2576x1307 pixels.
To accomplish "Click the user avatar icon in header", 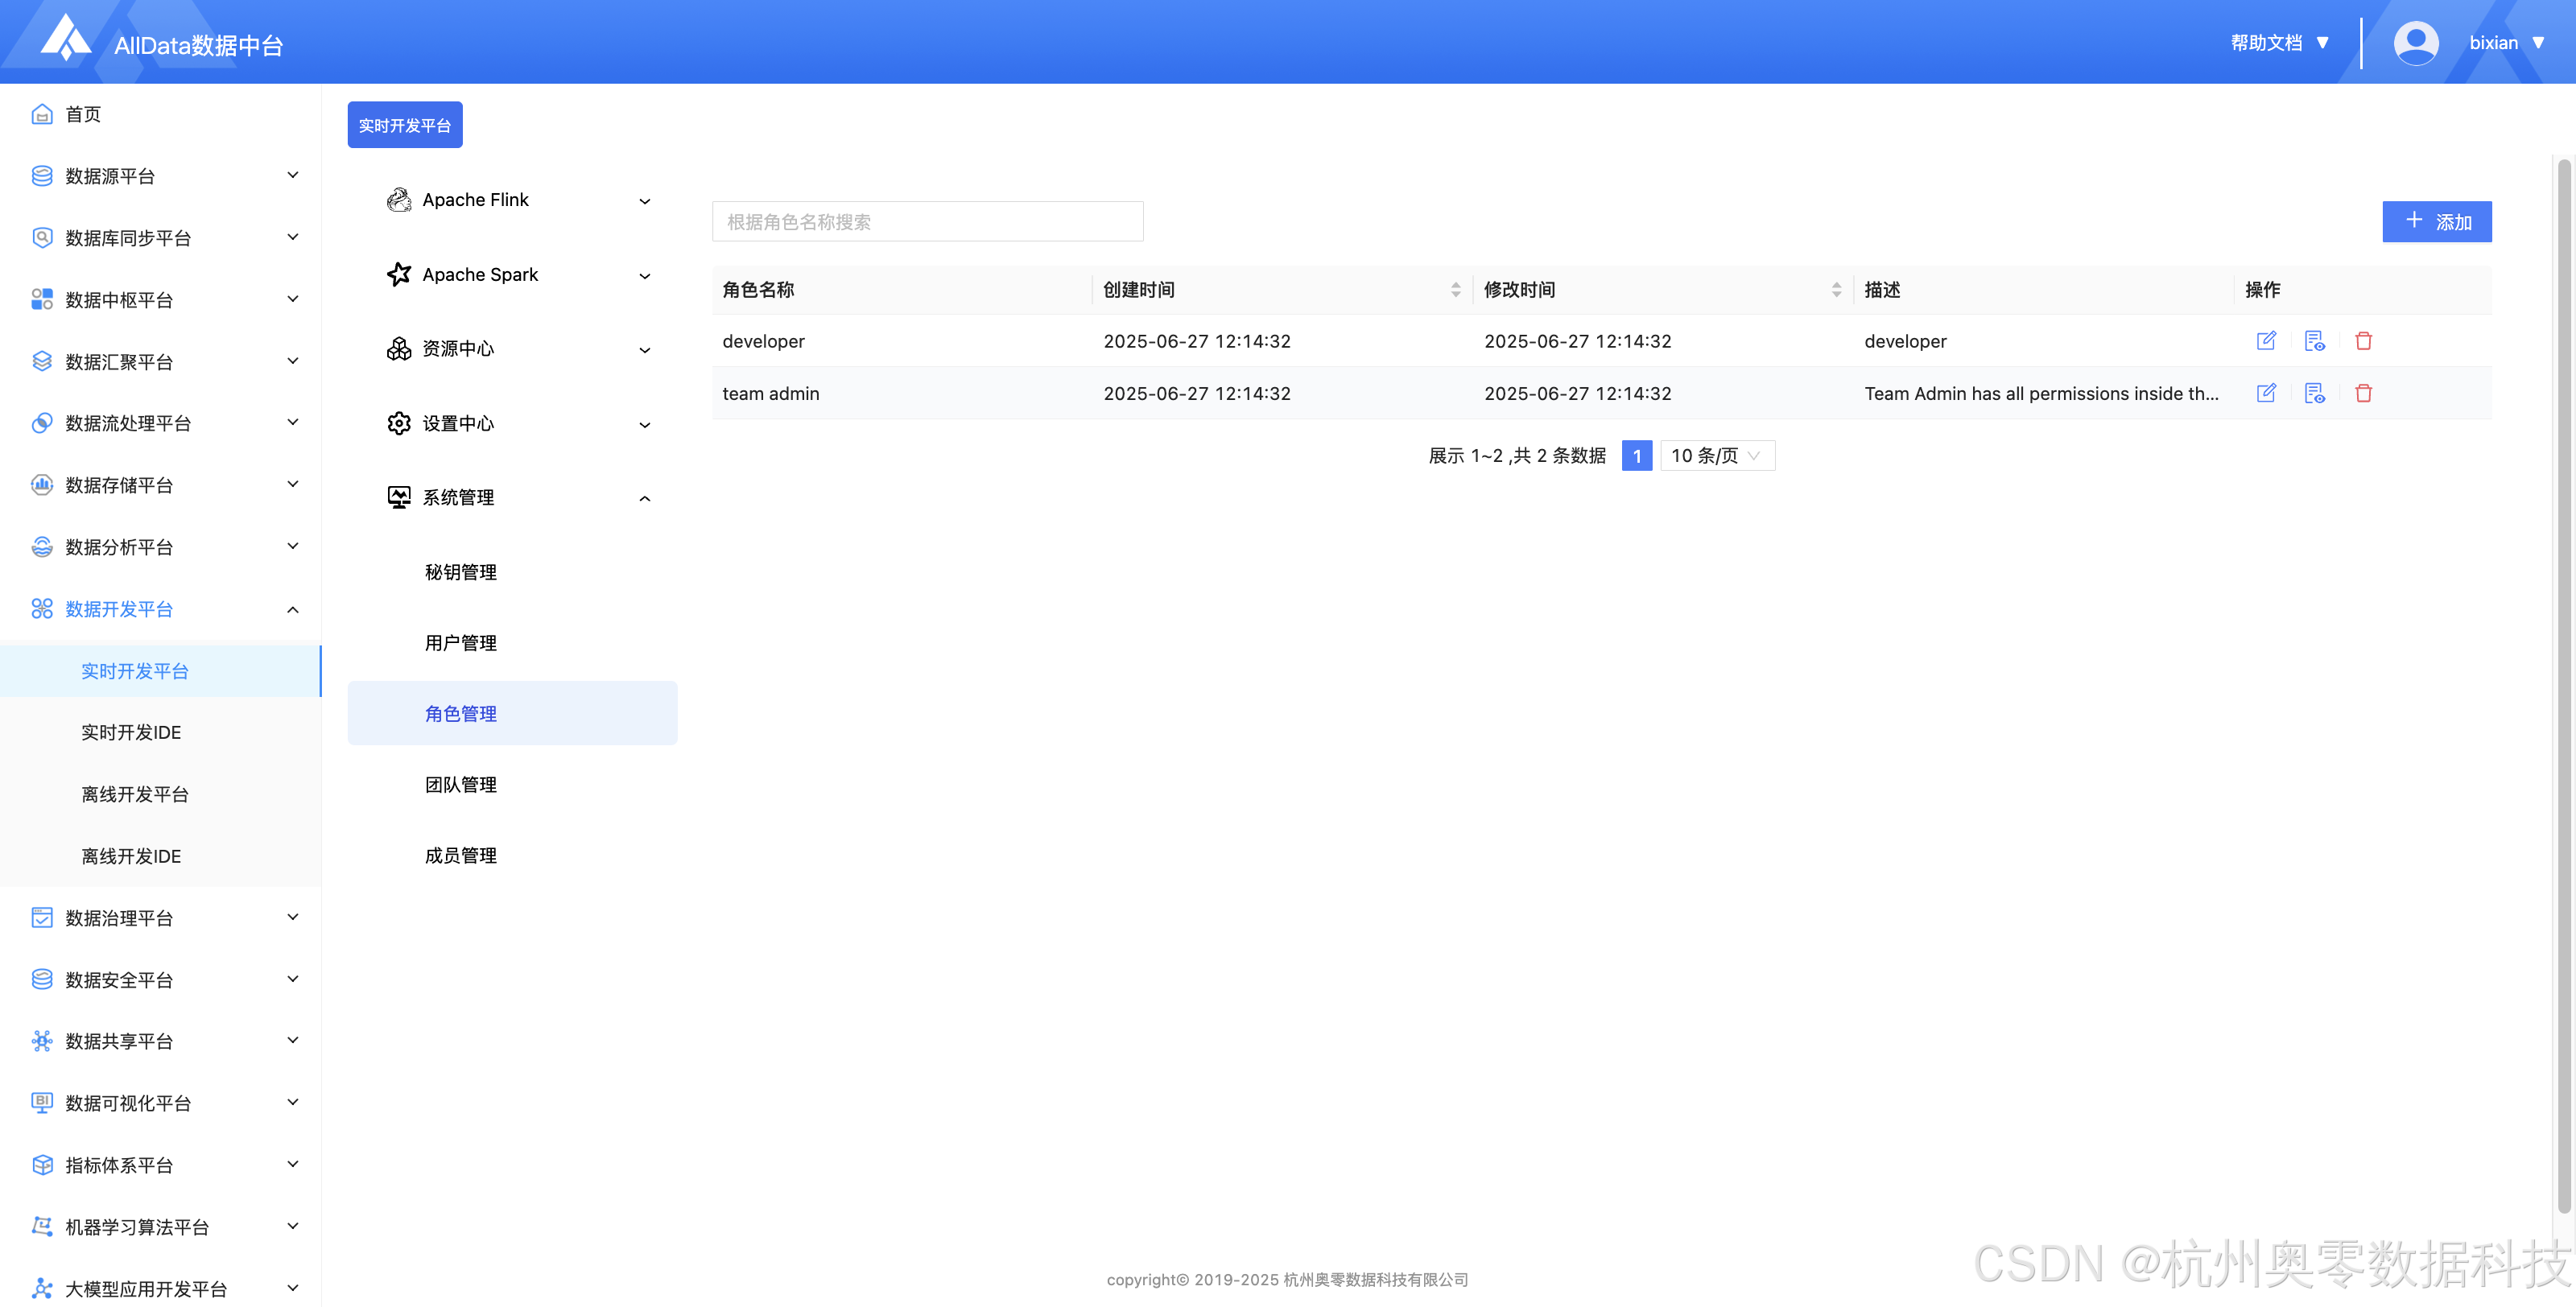I will (2415, 43).
